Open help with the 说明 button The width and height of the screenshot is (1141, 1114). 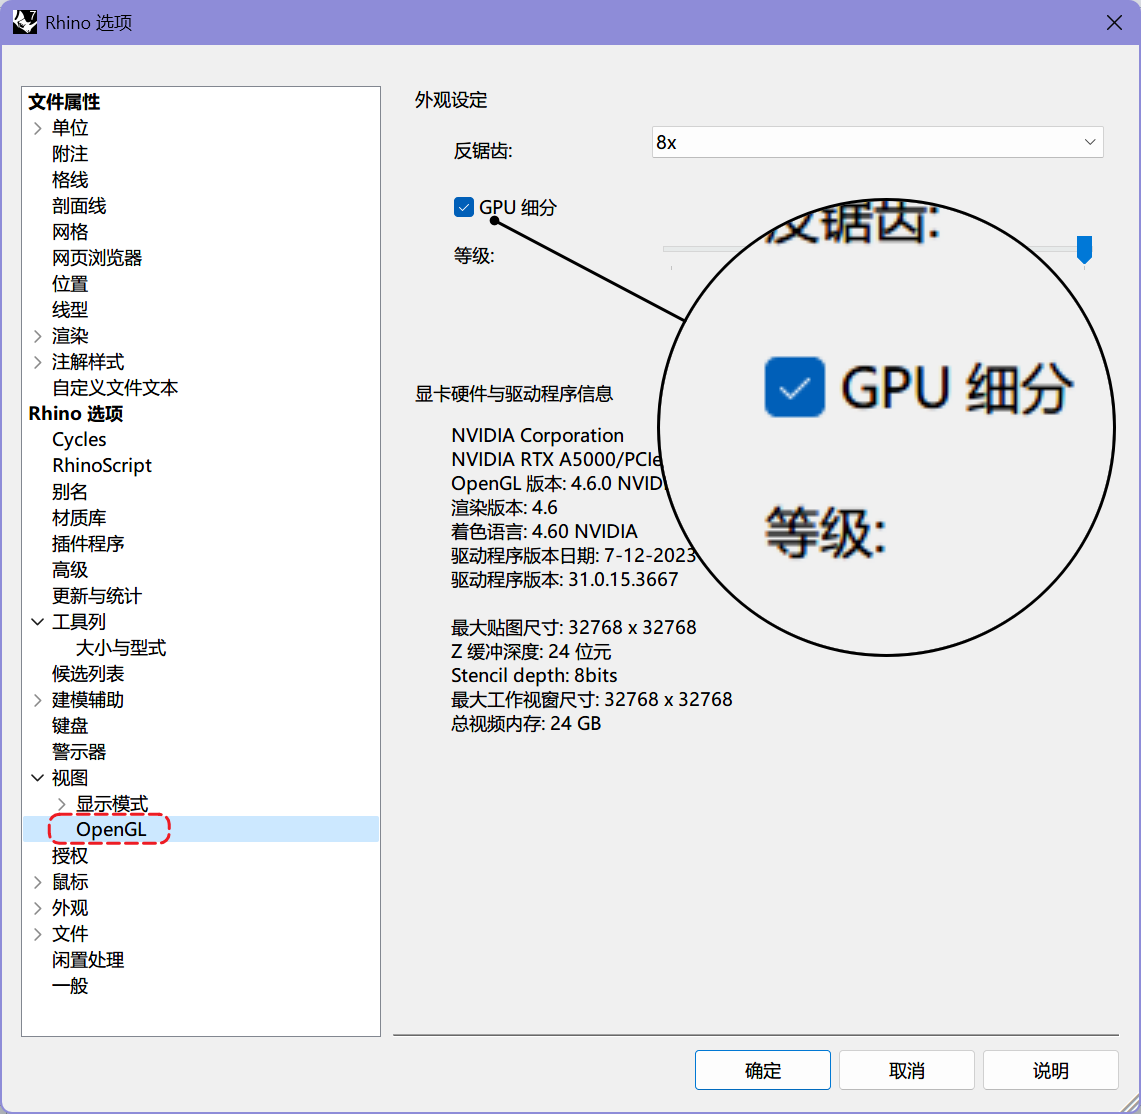click(x=1051, y=1070)
